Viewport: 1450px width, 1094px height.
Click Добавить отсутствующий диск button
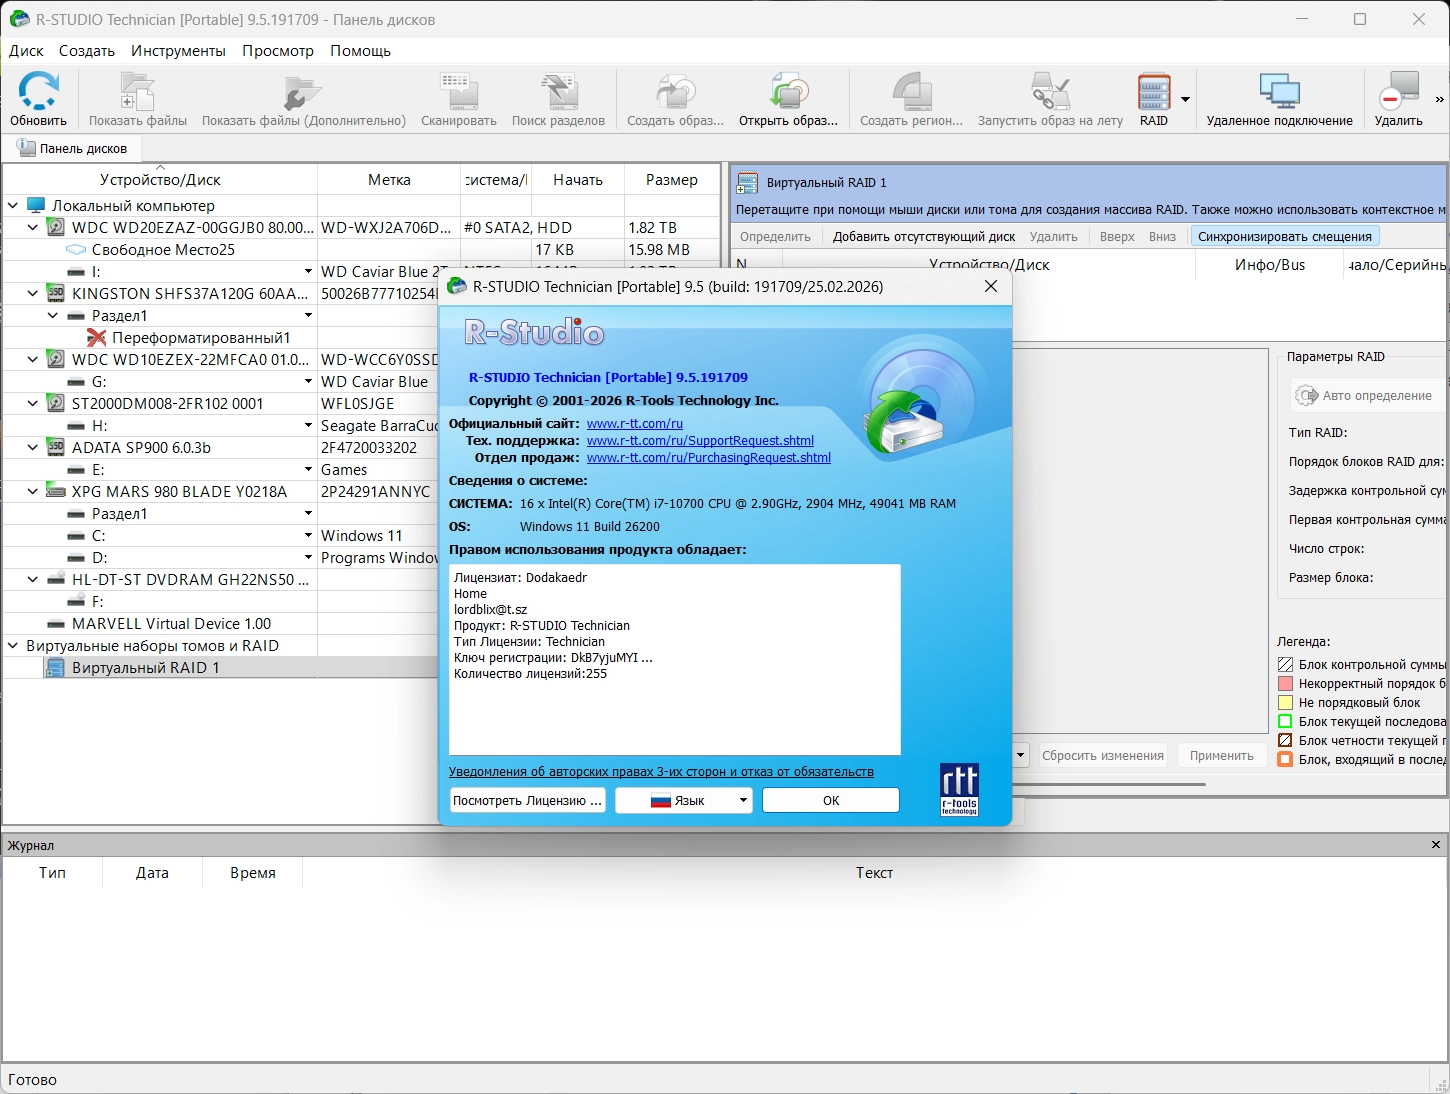pos(924,236)
